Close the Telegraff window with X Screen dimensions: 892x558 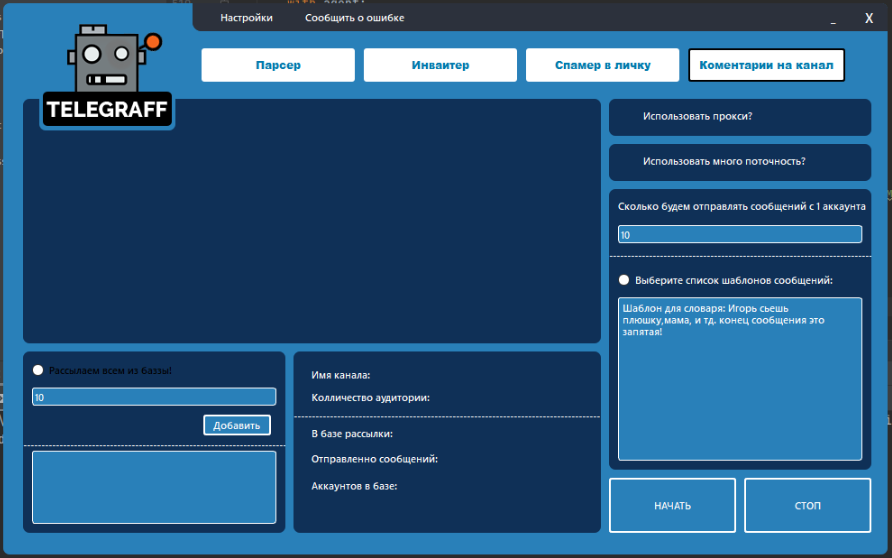(x=869, y=18)
